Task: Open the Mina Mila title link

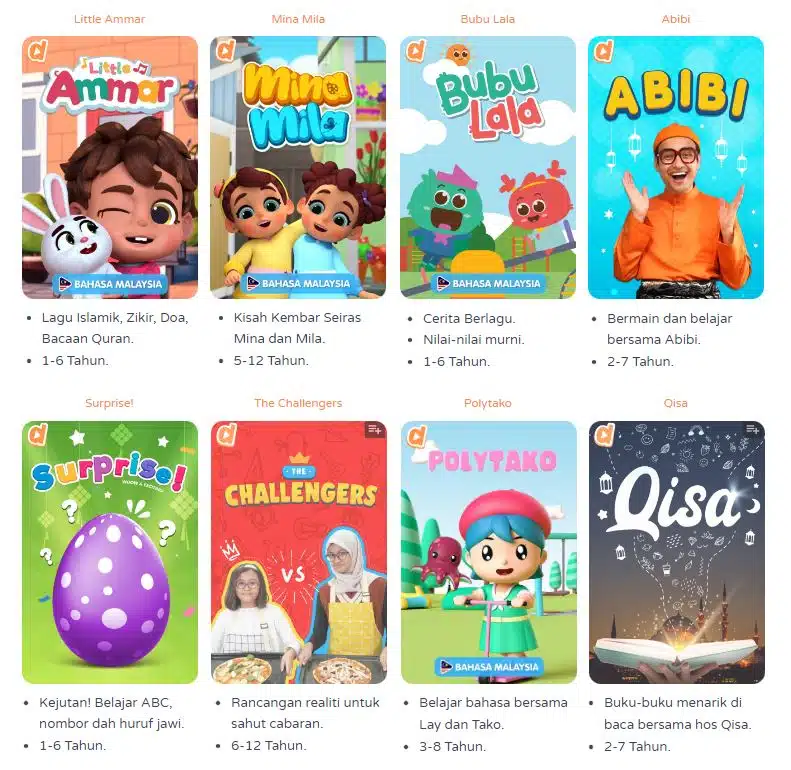Action: tap(298, 19)
